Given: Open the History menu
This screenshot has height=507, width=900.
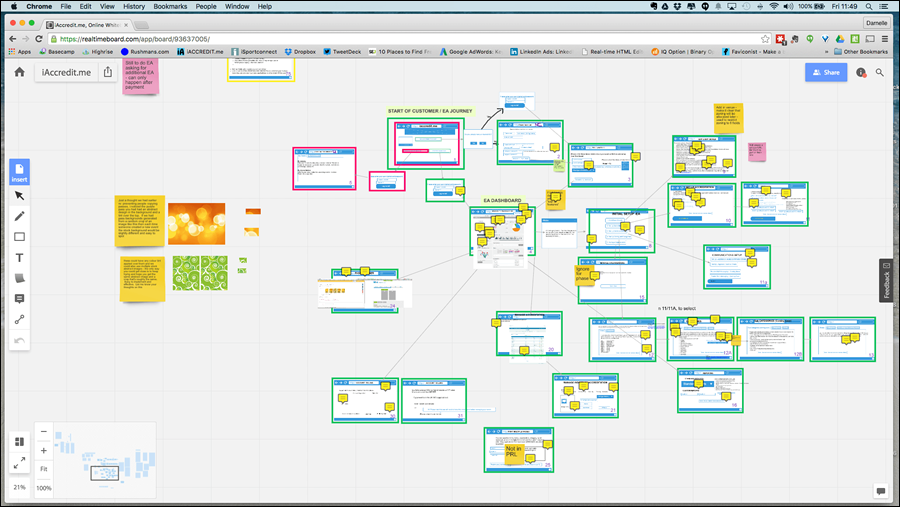Looking at the screenshot, I should pos(134,6).
